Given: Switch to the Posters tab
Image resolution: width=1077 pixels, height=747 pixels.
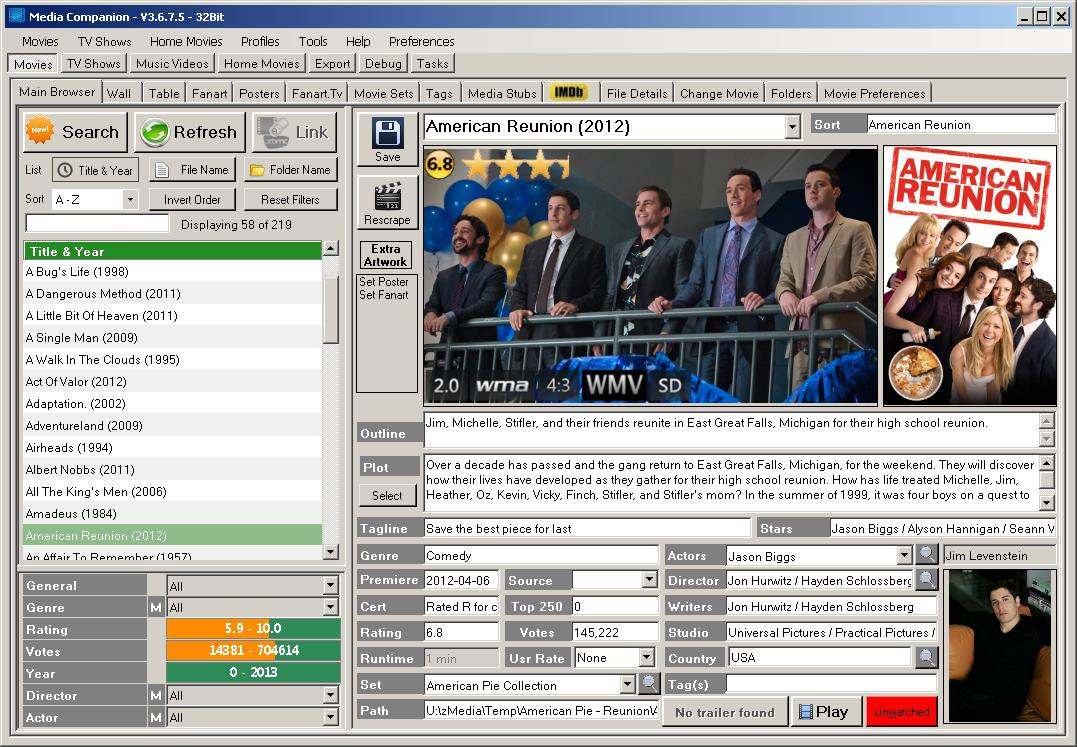Looking at the screenshot, I should point(258,92).
